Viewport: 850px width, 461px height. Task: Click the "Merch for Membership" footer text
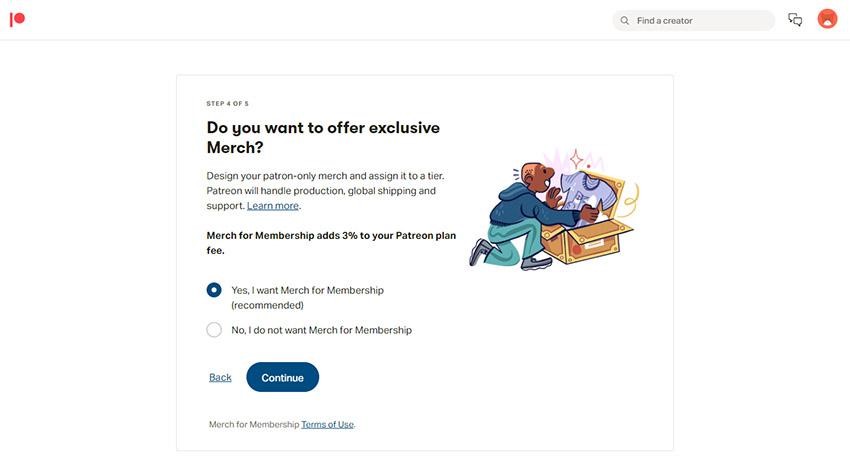(x=254, y=424)
